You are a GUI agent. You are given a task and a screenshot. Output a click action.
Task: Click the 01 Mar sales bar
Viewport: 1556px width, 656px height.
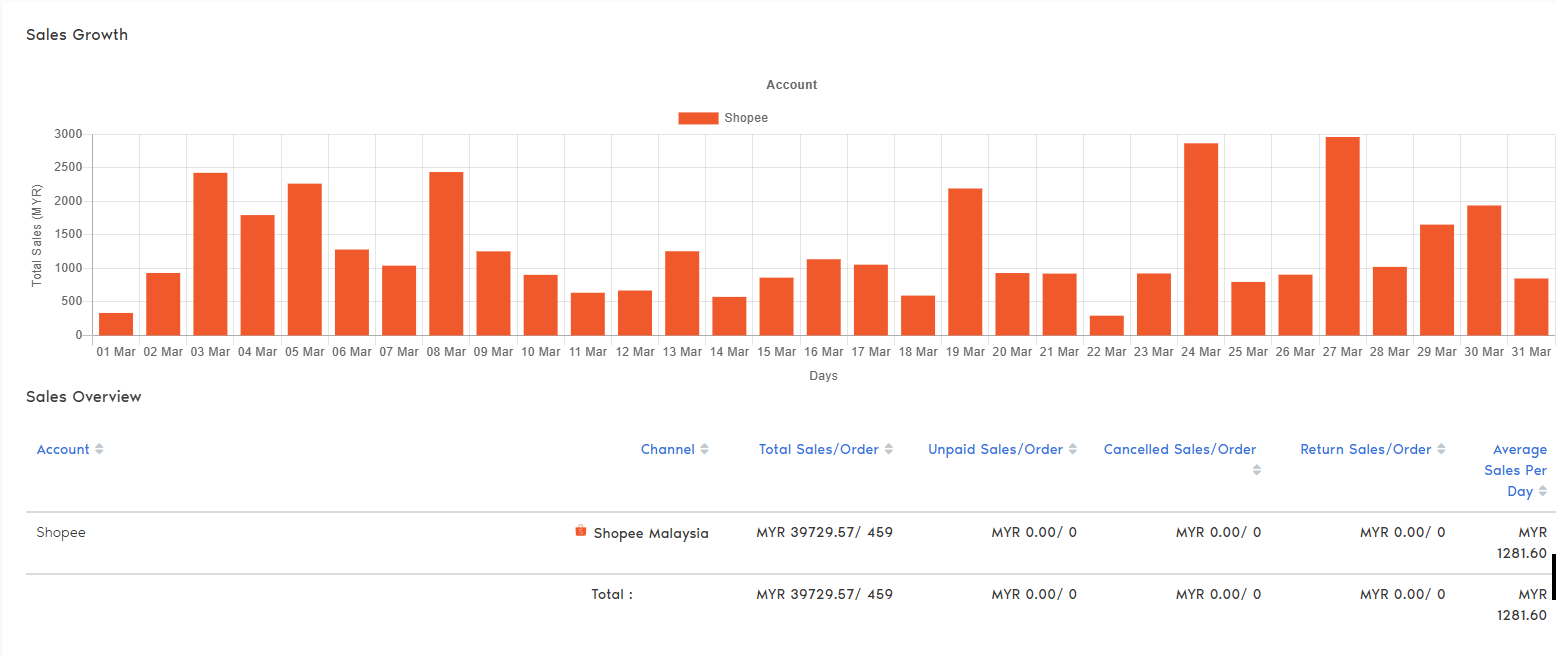[x=116, y=324]
